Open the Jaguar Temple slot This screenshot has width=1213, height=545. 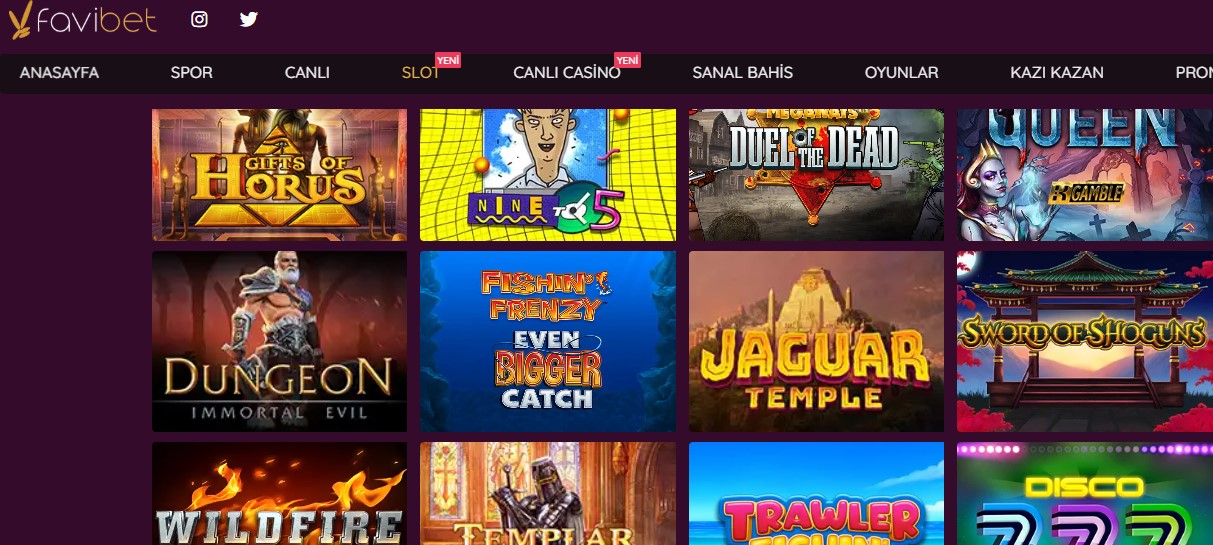[816, 341]
